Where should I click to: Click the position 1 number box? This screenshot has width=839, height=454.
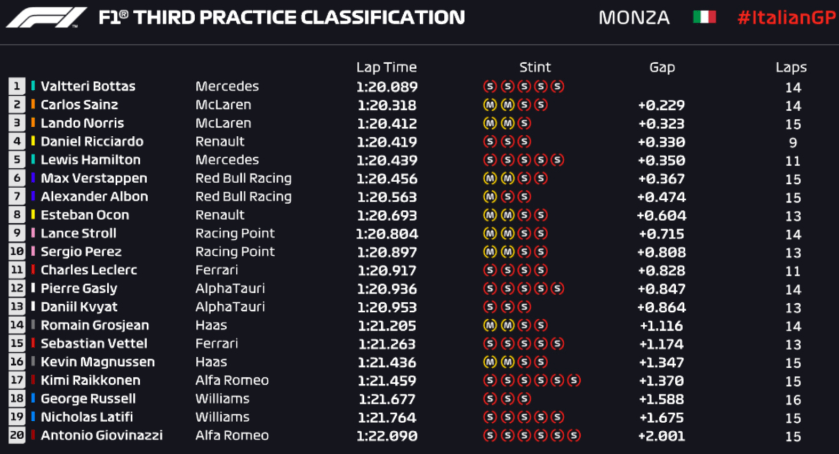coord(17,87)
